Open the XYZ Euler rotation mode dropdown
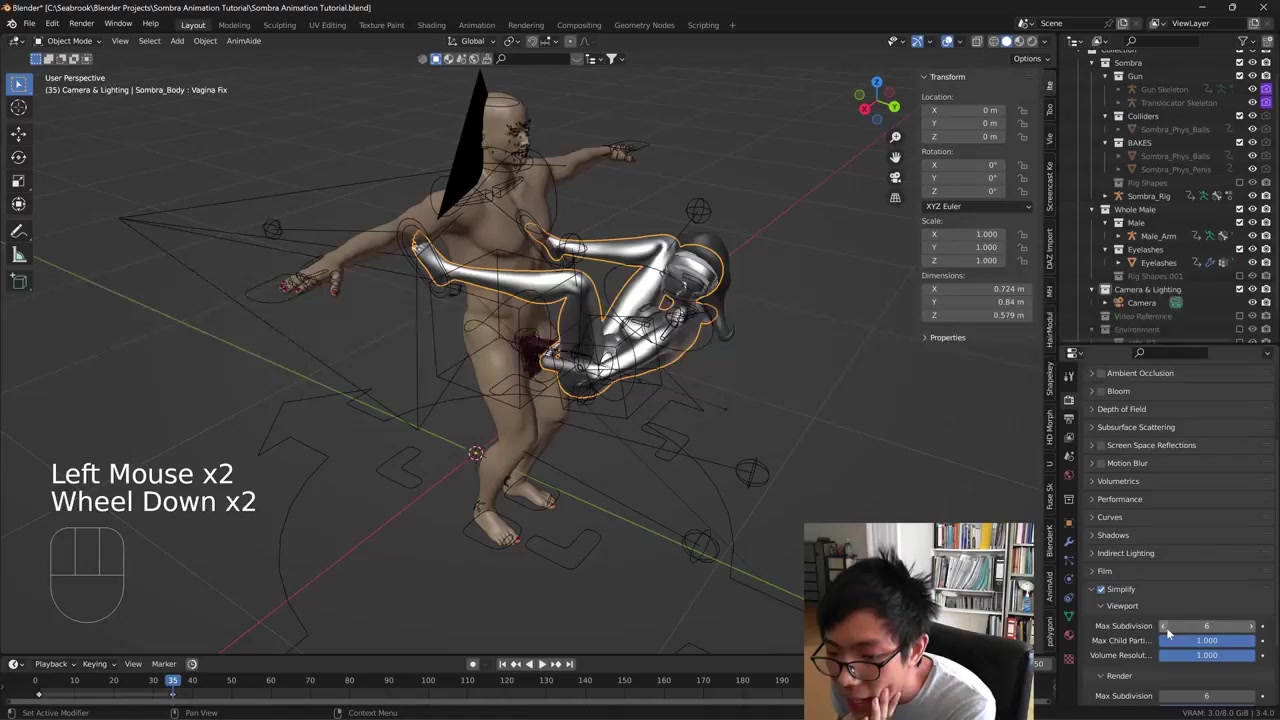This screenshot has width=1280, height=720. (977, 206)
